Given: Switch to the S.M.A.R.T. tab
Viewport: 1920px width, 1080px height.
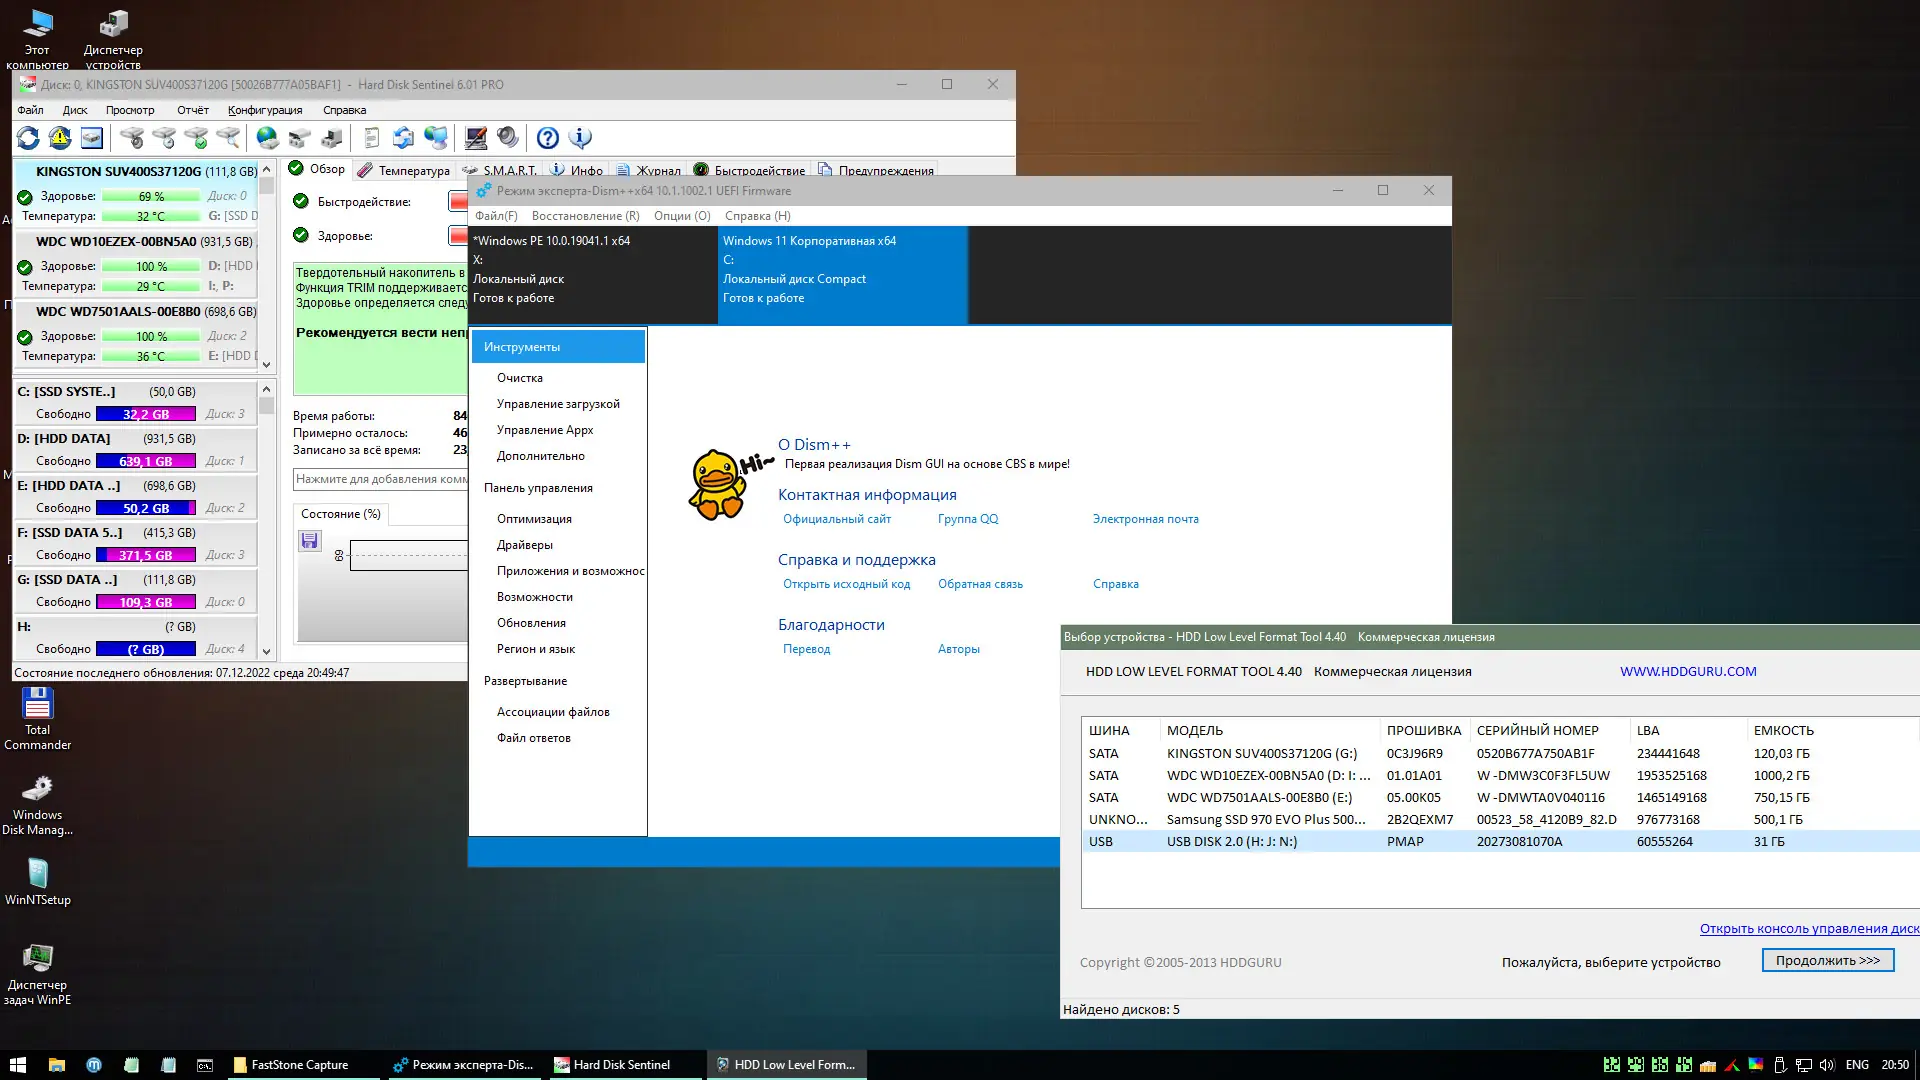Looking at the screenshot, I should (x=510, y=170).
